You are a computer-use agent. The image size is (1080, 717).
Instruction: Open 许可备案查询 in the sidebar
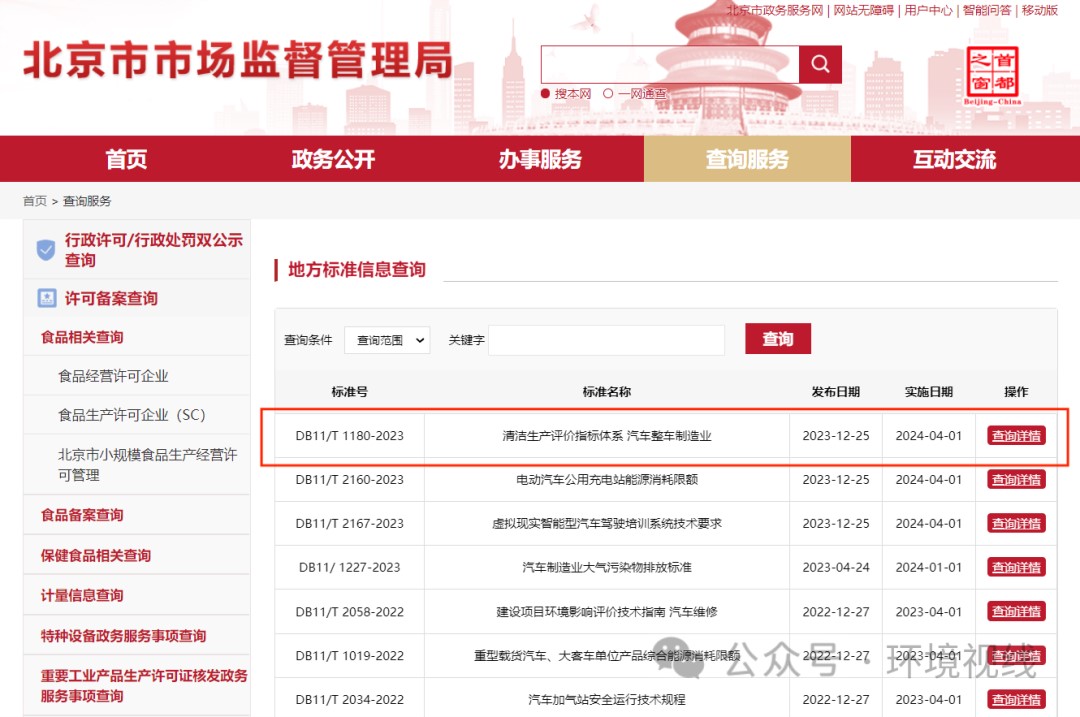[111, 298]
